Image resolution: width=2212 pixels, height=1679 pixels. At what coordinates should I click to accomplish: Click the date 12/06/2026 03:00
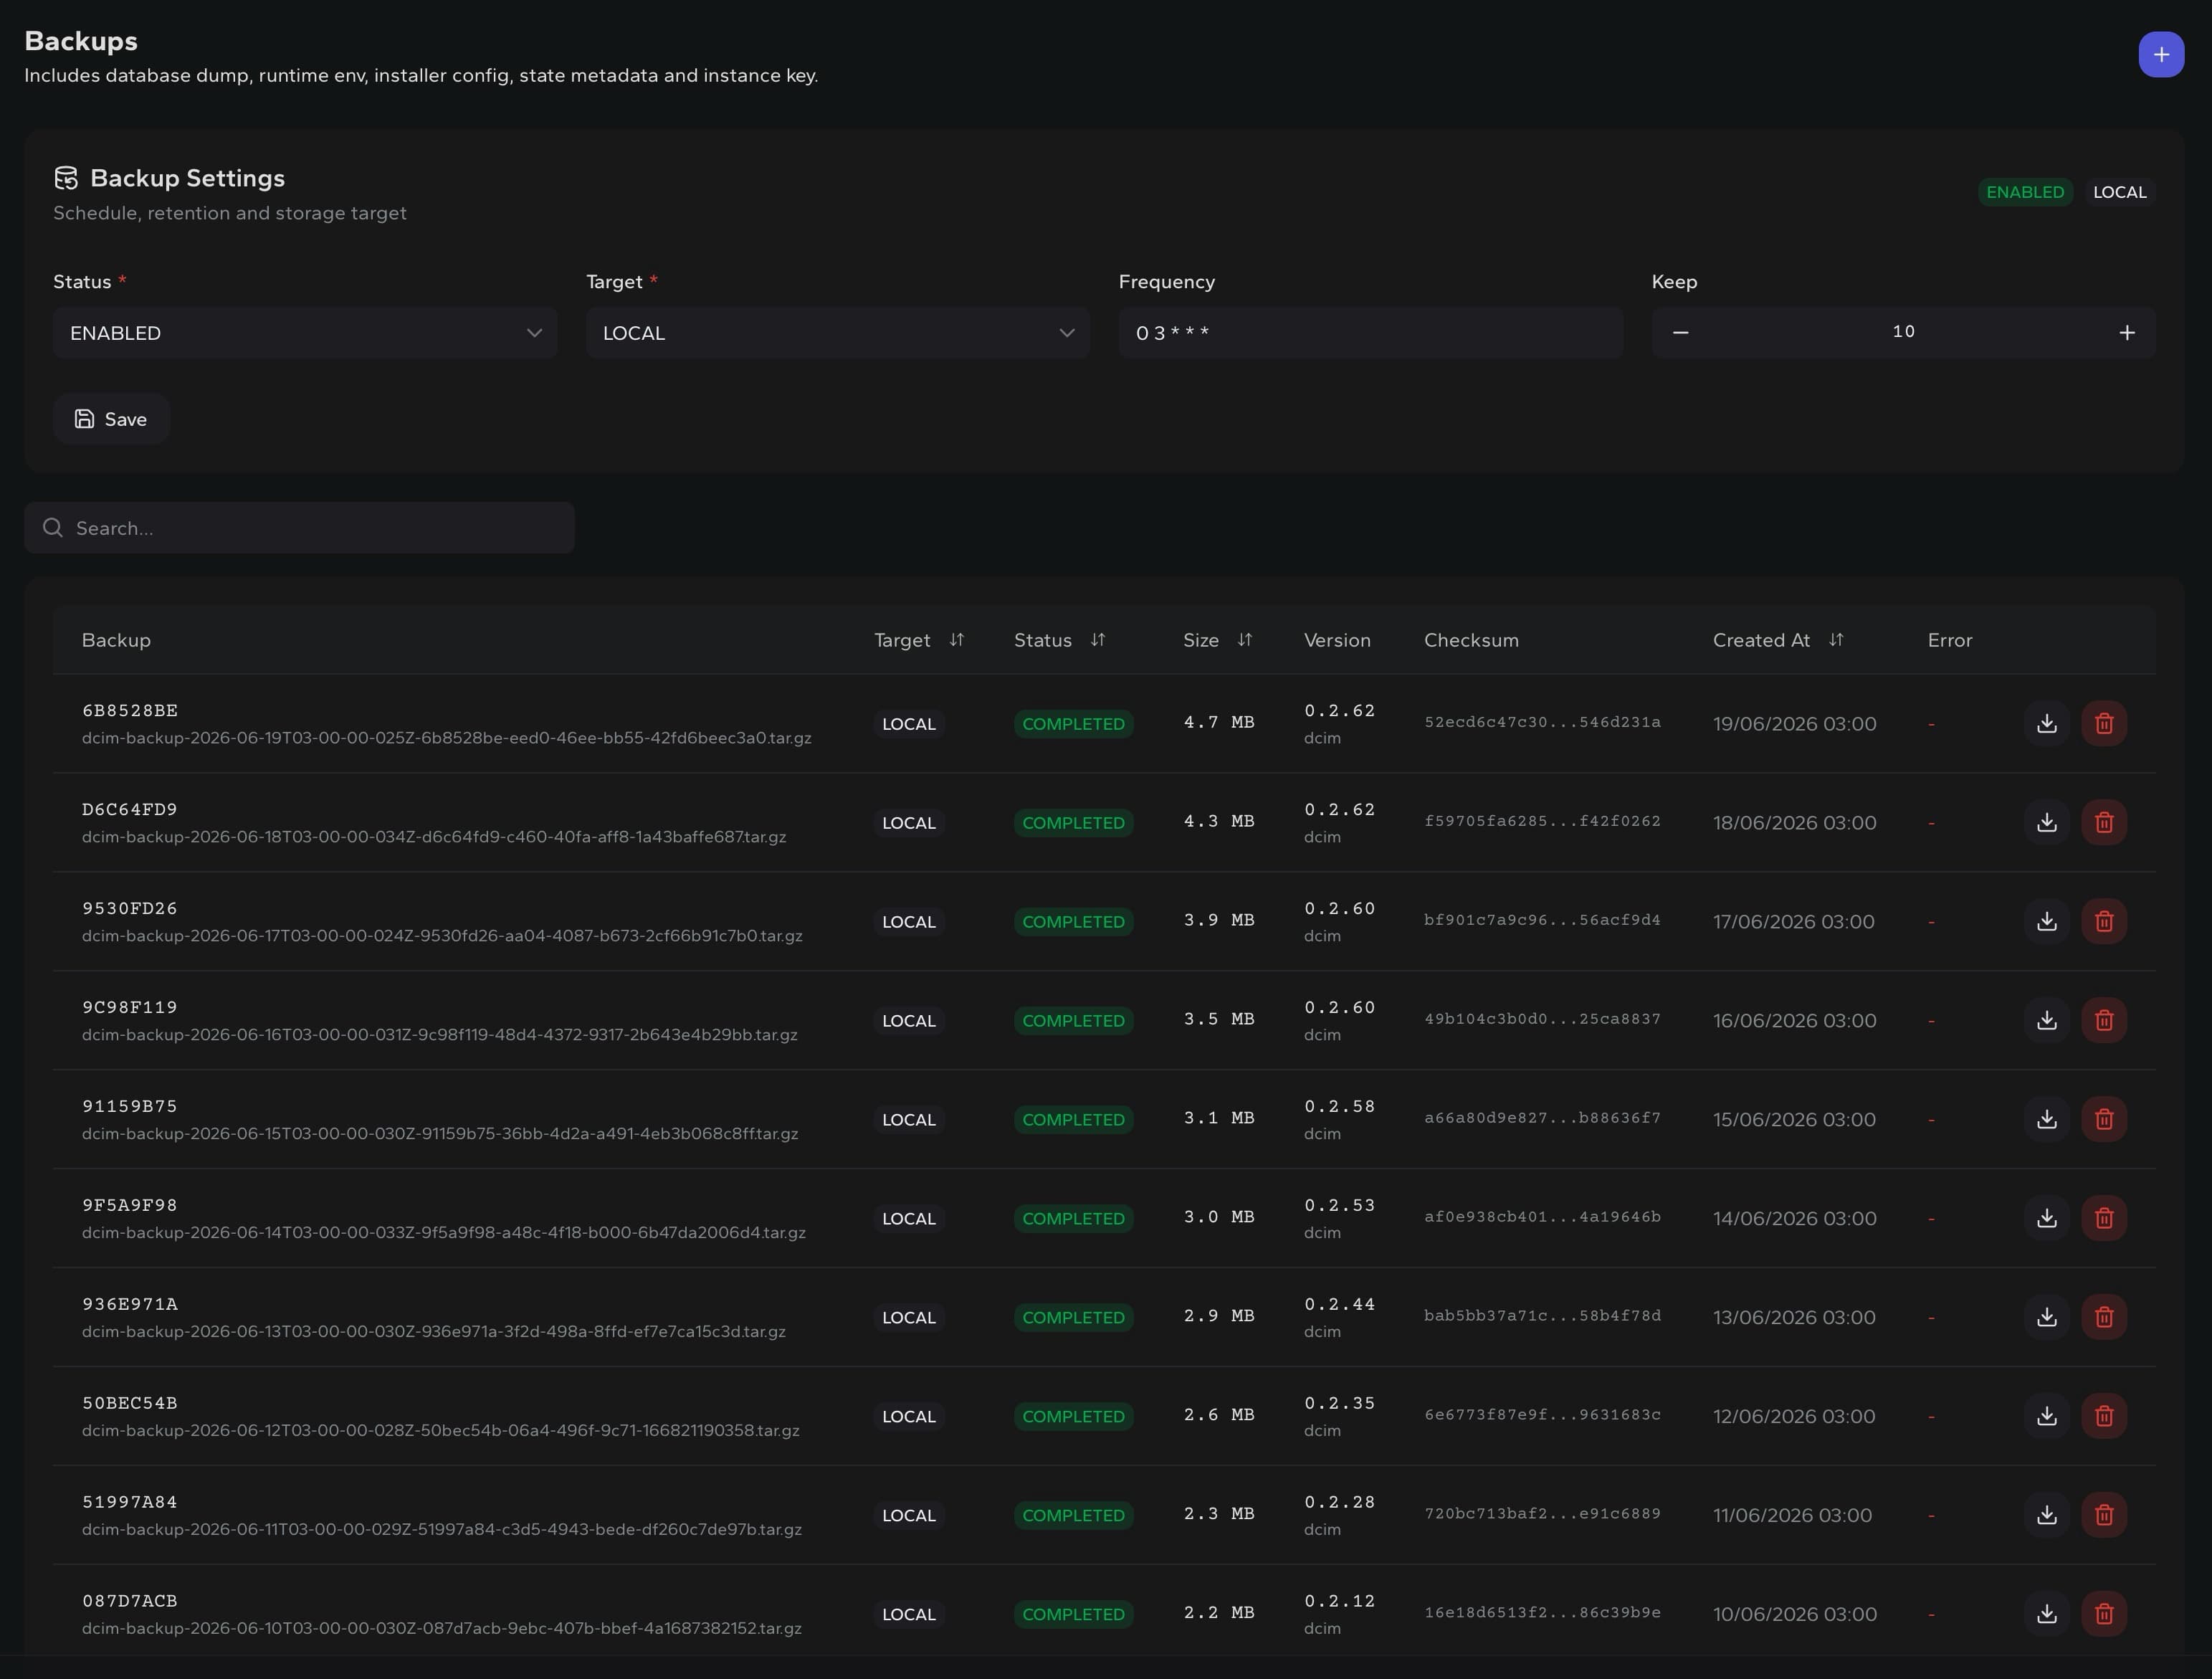click(1794, 1417)
